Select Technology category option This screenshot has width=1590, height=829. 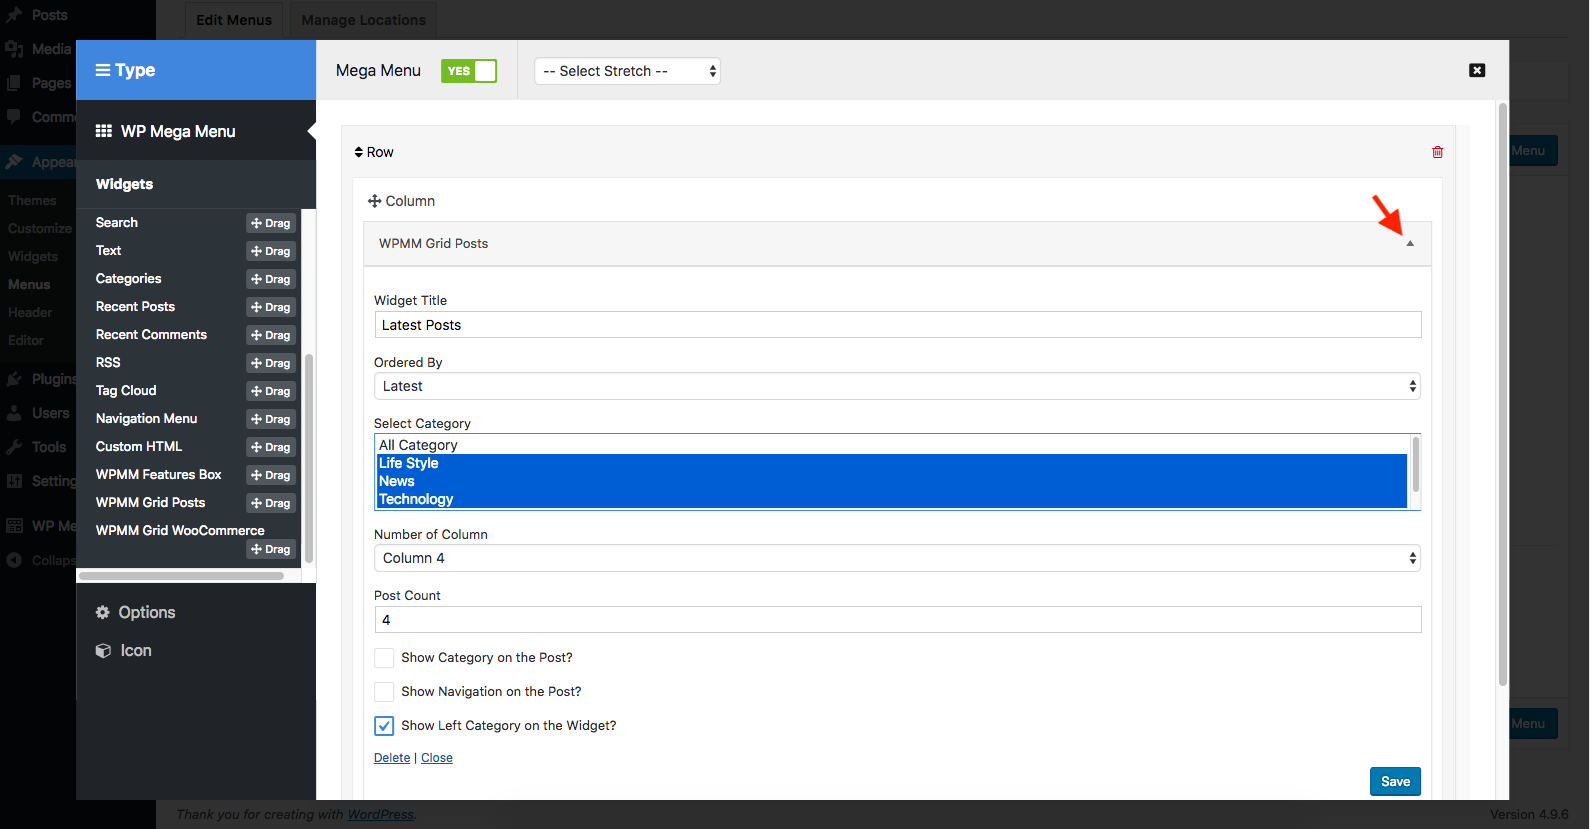(x=892, y=499)
